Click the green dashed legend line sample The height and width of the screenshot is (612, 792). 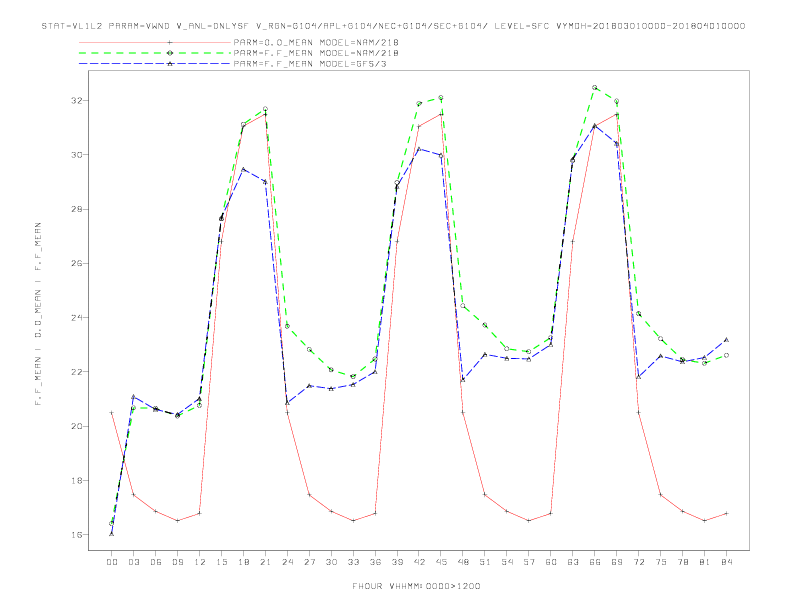(x=155, y=53)
